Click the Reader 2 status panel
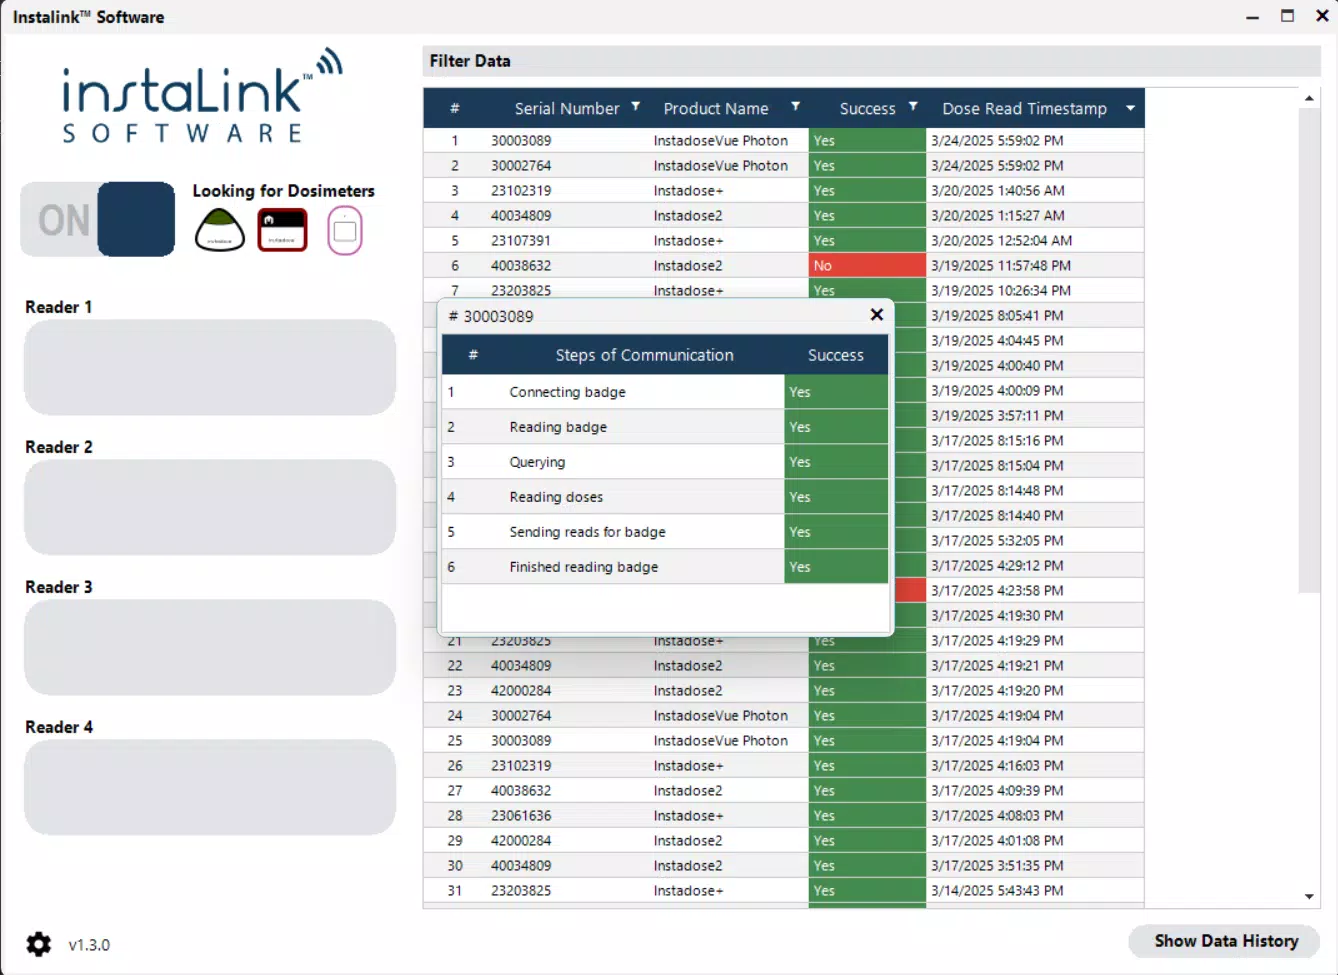The width and height of the screenshot is (1338, 975). tap(210, 507)
